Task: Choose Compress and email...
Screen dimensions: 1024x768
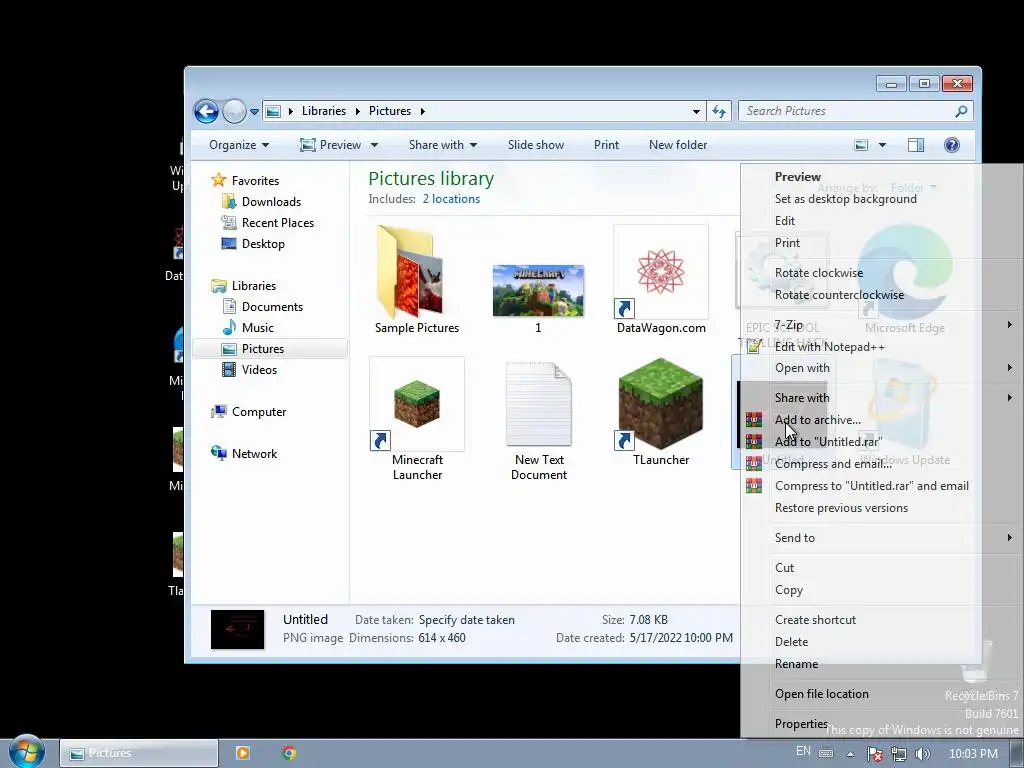Action: (833, 464)
